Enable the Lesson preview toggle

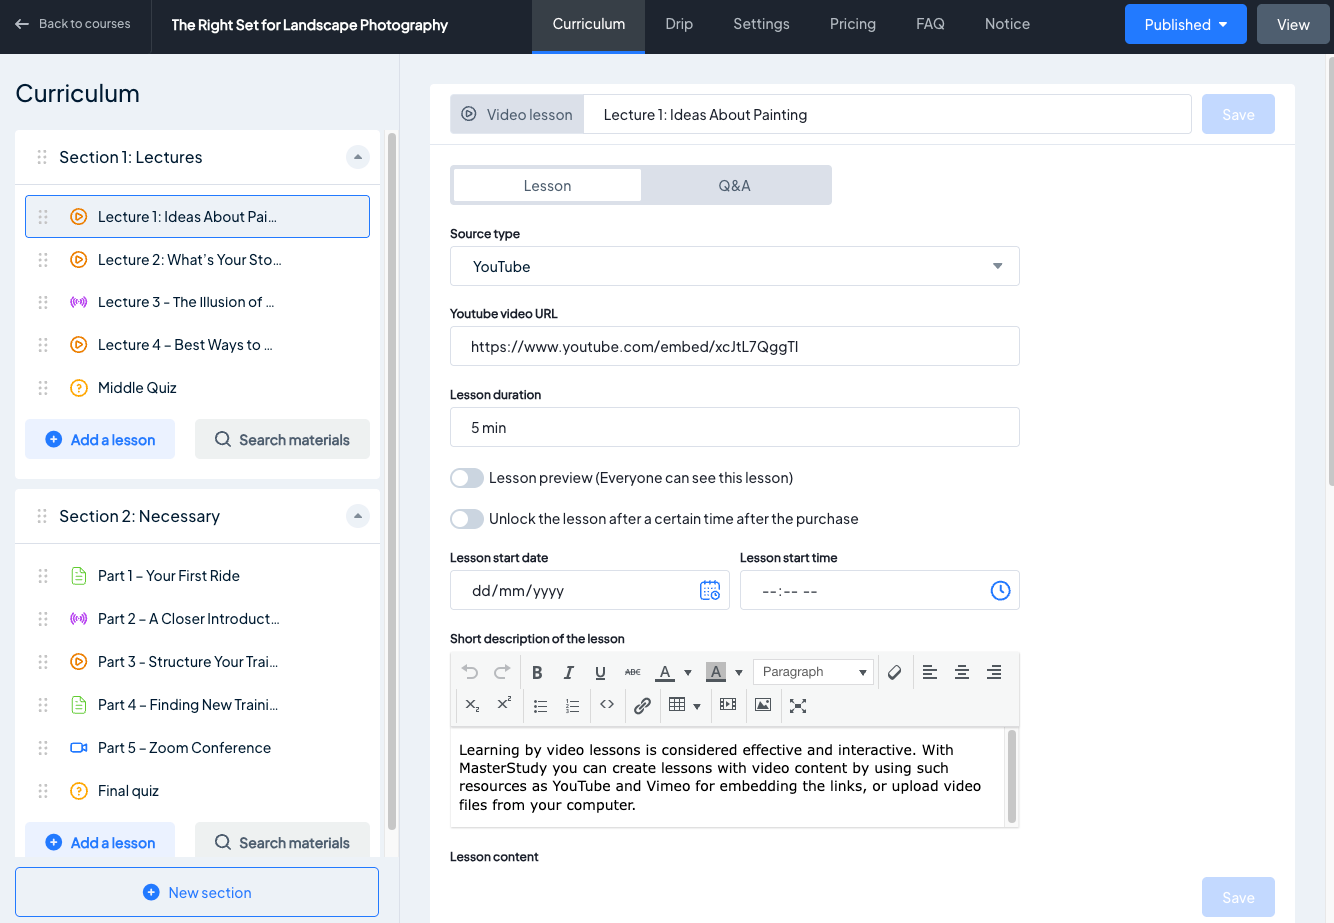coord(467,478)
